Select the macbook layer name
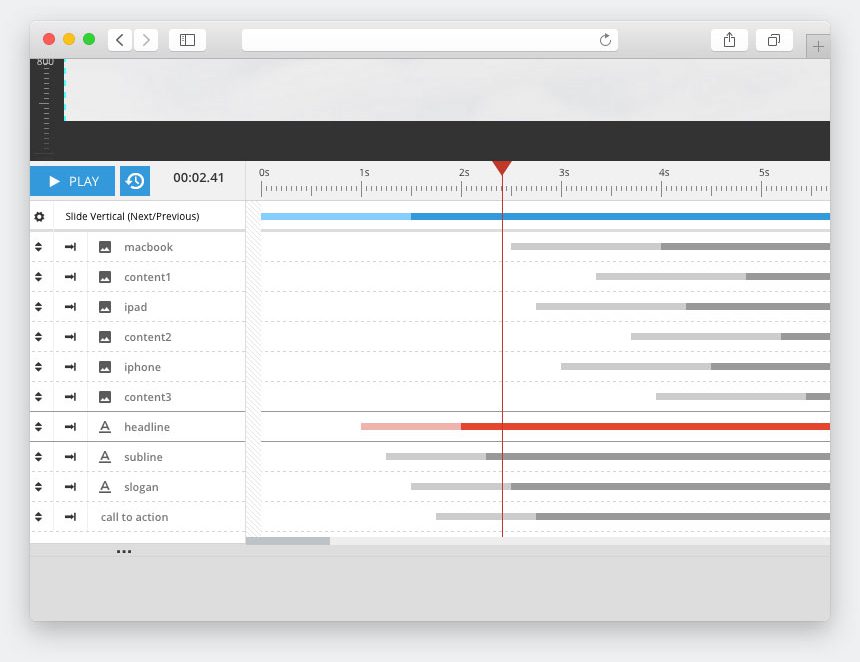This screenshot has height=662, width=860. [x=148, y=247]
